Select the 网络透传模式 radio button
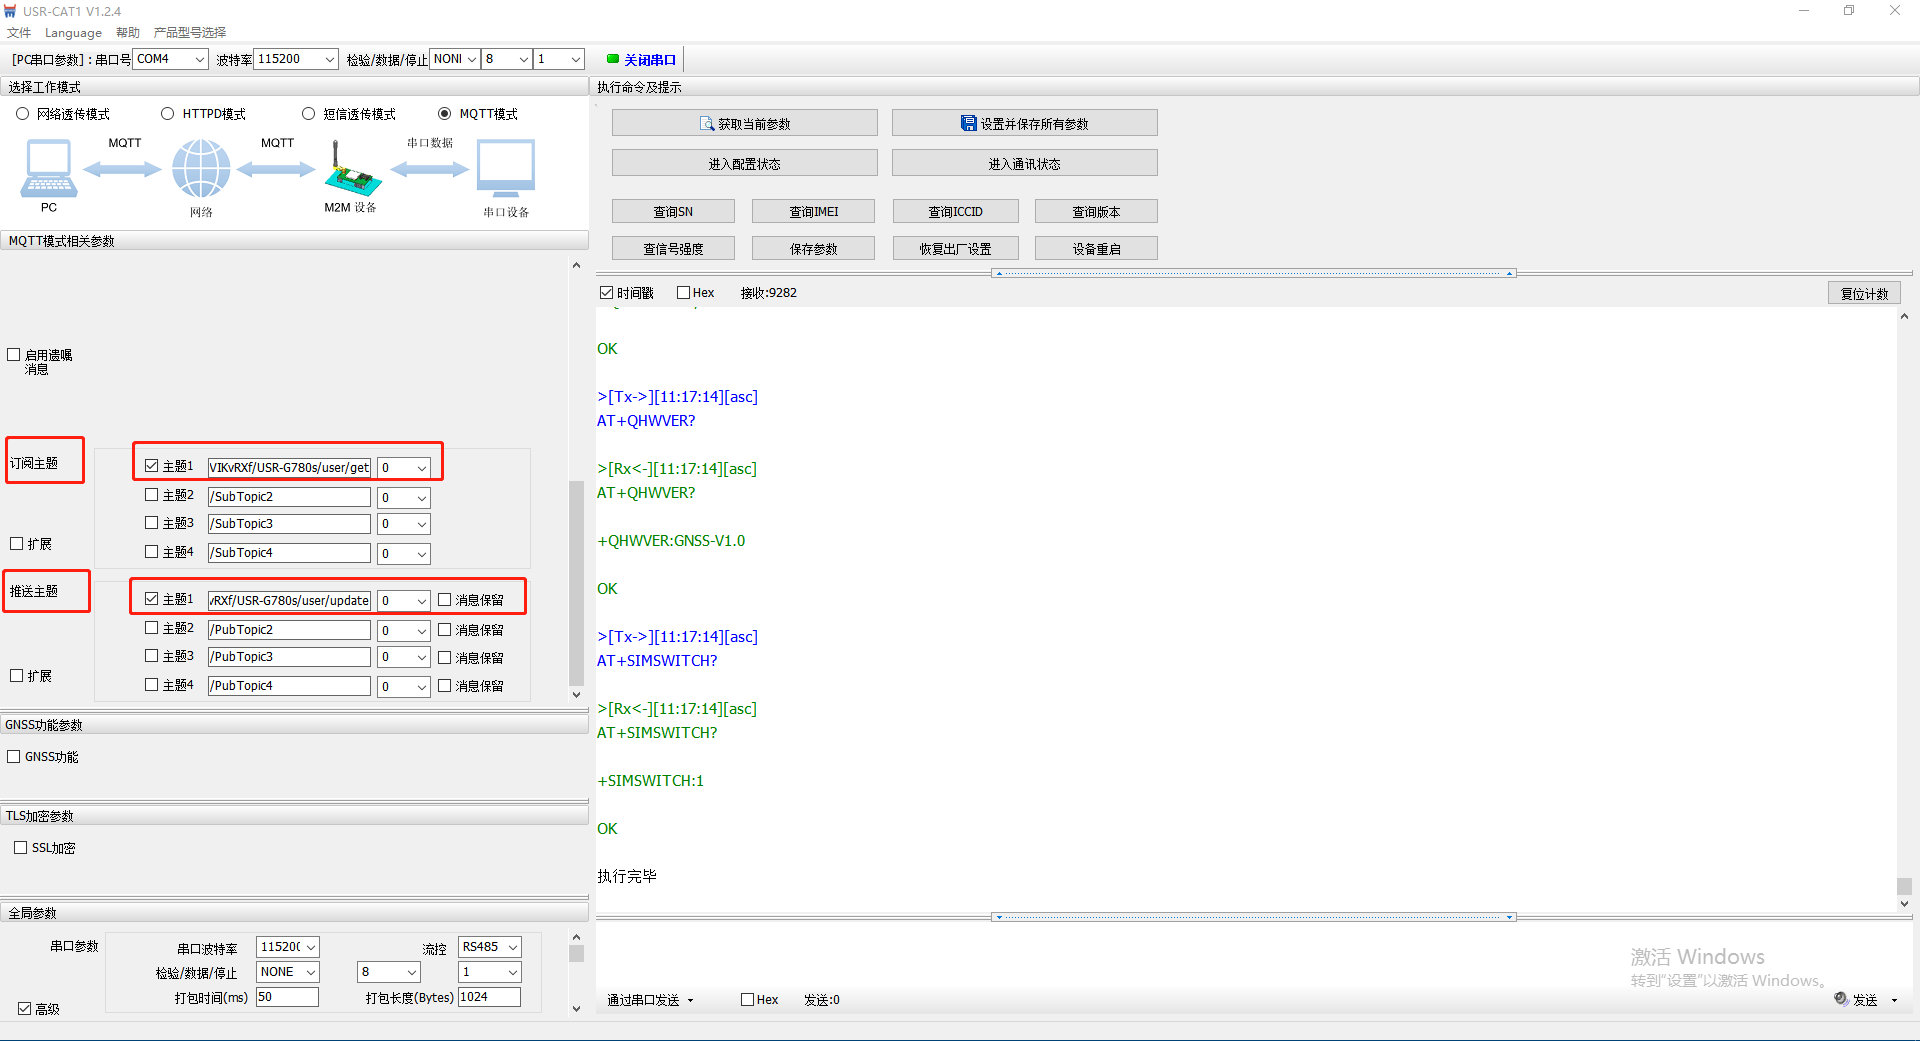Image resolution: width=1920 pixels, height=1041 pixels. tap(23, 114)
